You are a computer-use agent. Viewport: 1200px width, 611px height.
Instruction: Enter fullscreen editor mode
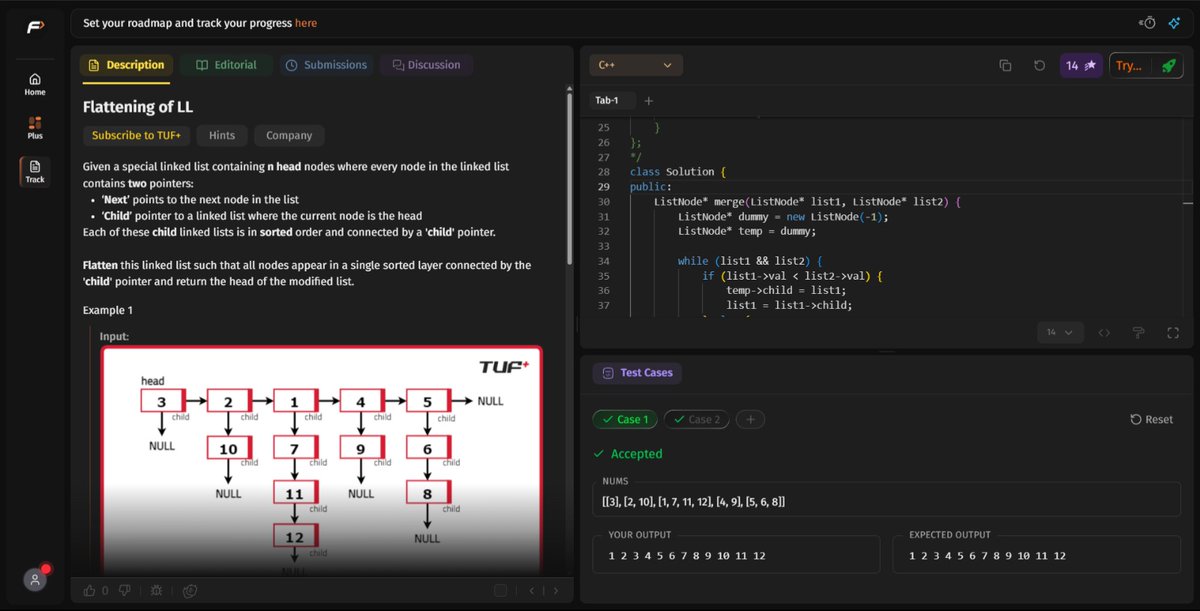coord(1172,332)
